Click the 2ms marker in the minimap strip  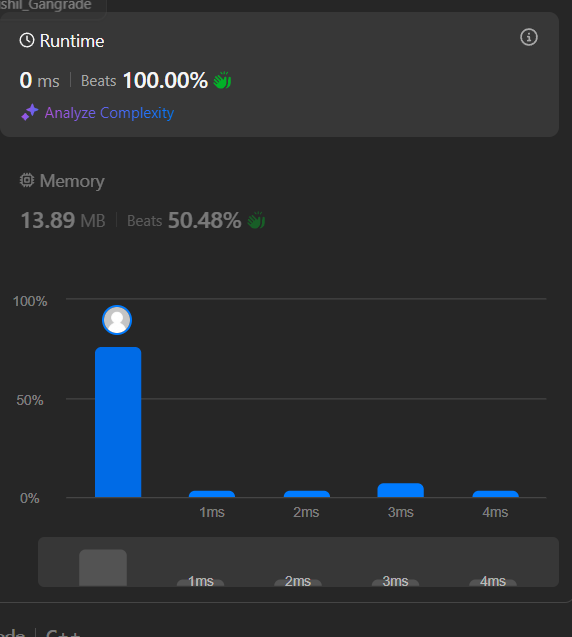tap(298, 581)
